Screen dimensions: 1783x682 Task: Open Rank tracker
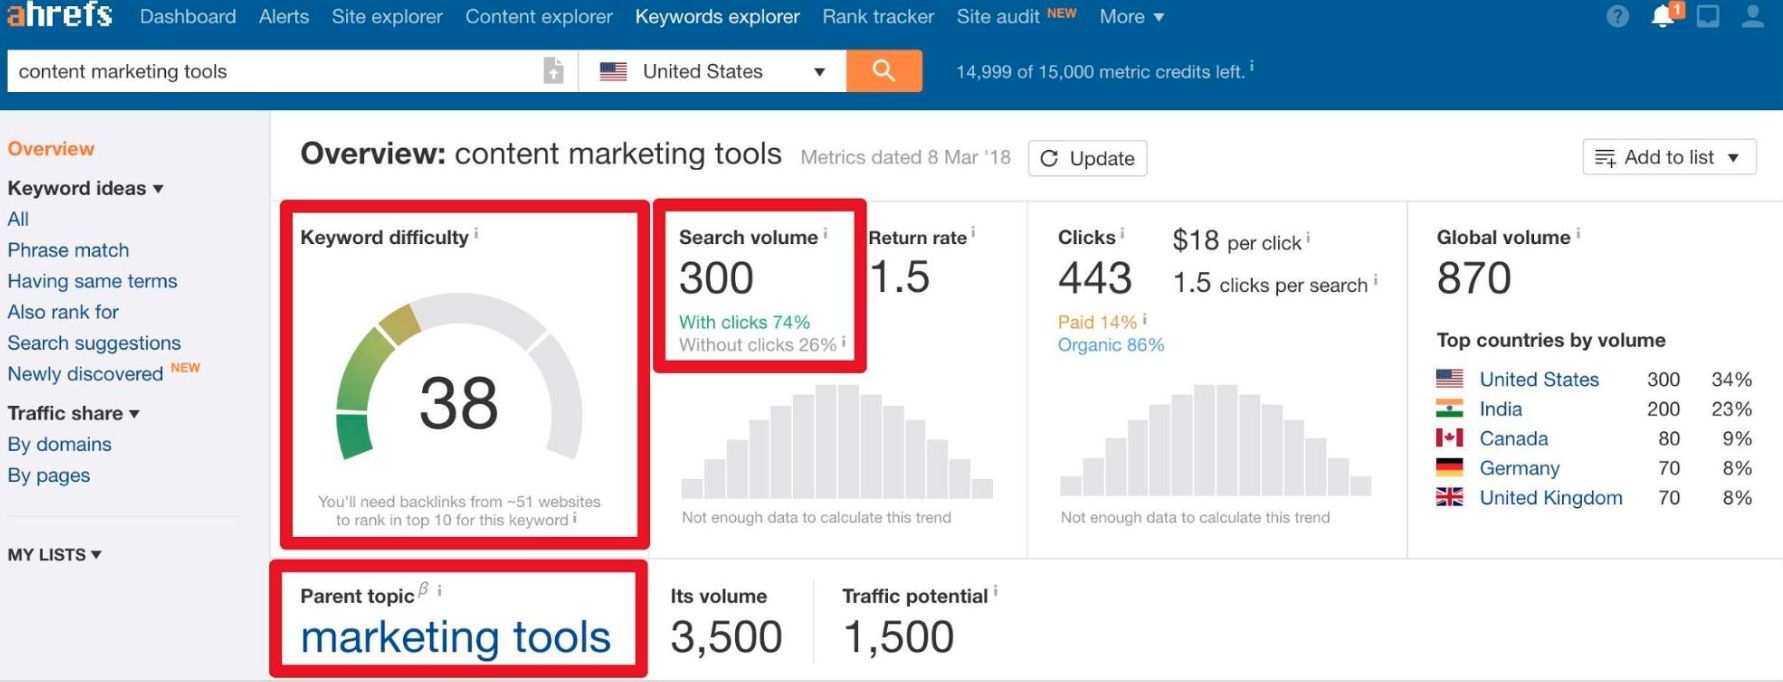tap(878, 17)
